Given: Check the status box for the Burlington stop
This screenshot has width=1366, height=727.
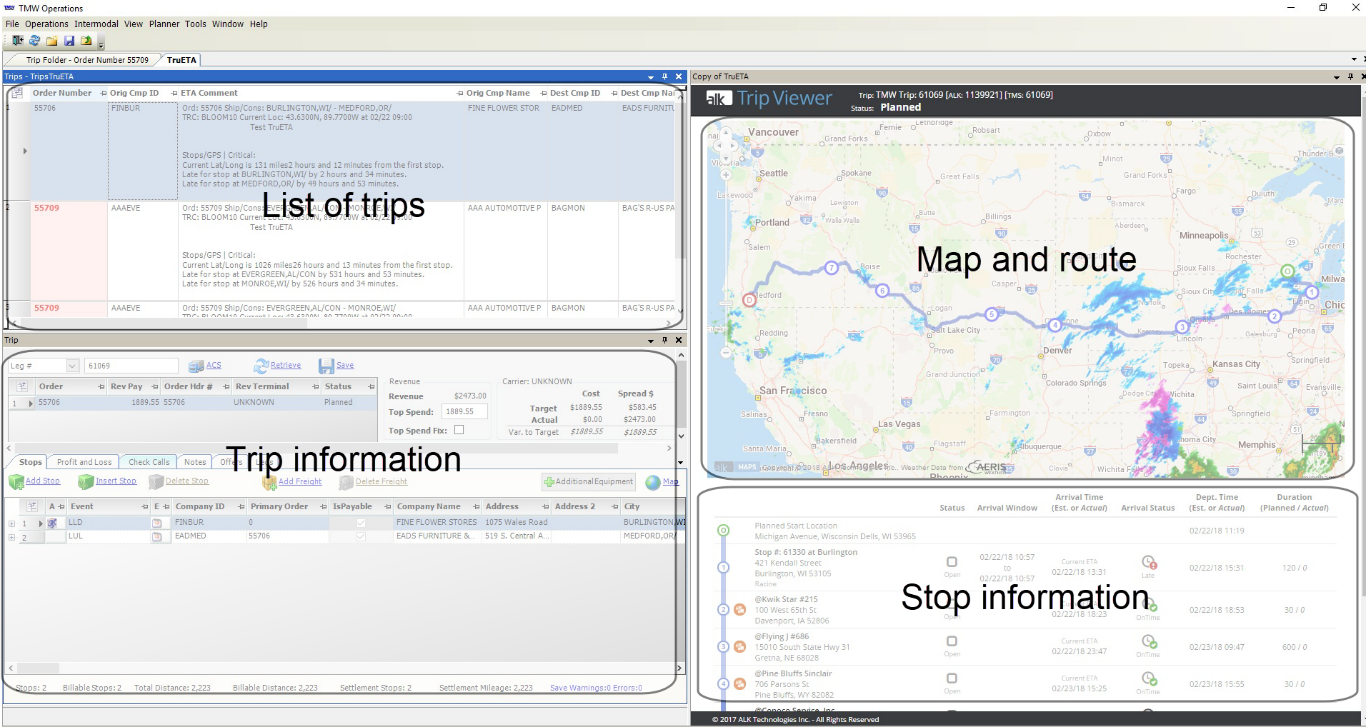Looking at the screenshot, I should (952, 563).
